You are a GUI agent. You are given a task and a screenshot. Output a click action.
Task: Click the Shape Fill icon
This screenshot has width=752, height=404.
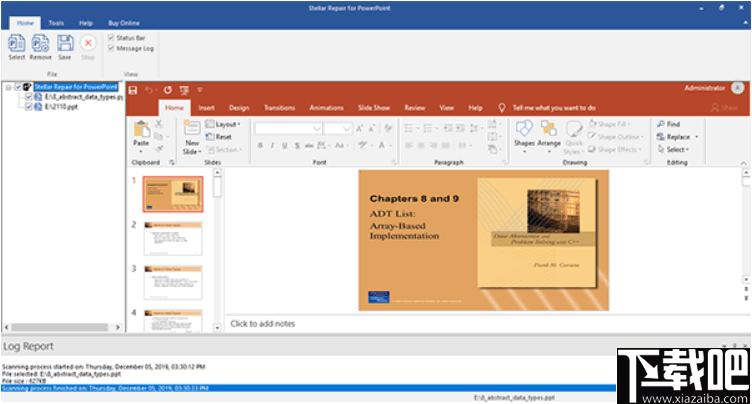click(x=593, y=124)
